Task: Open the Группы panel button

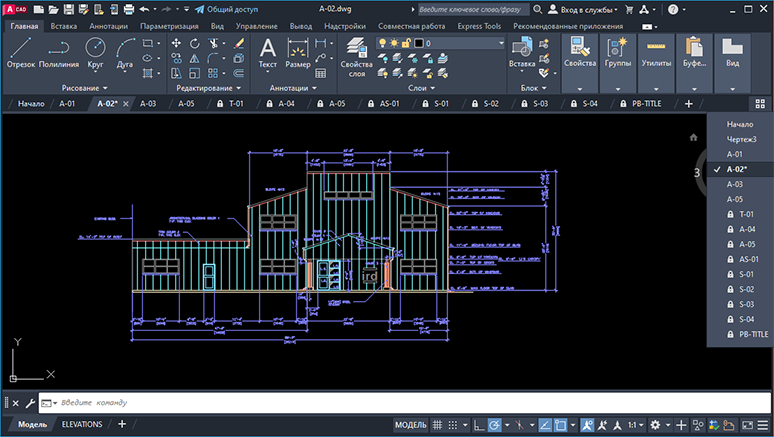Action: (618, 63)
